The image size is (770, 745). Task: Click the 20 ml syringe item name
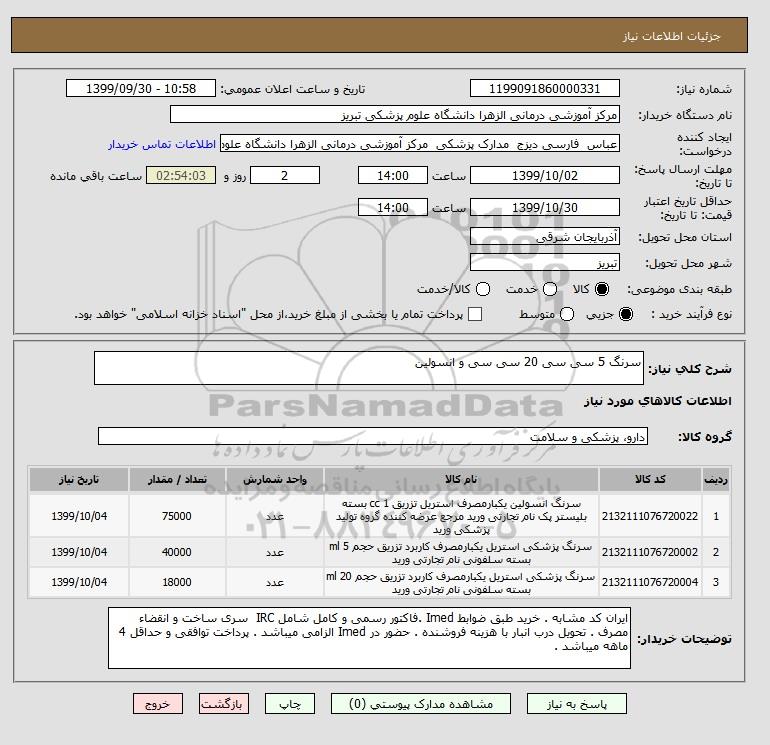(x=461, y=583)
